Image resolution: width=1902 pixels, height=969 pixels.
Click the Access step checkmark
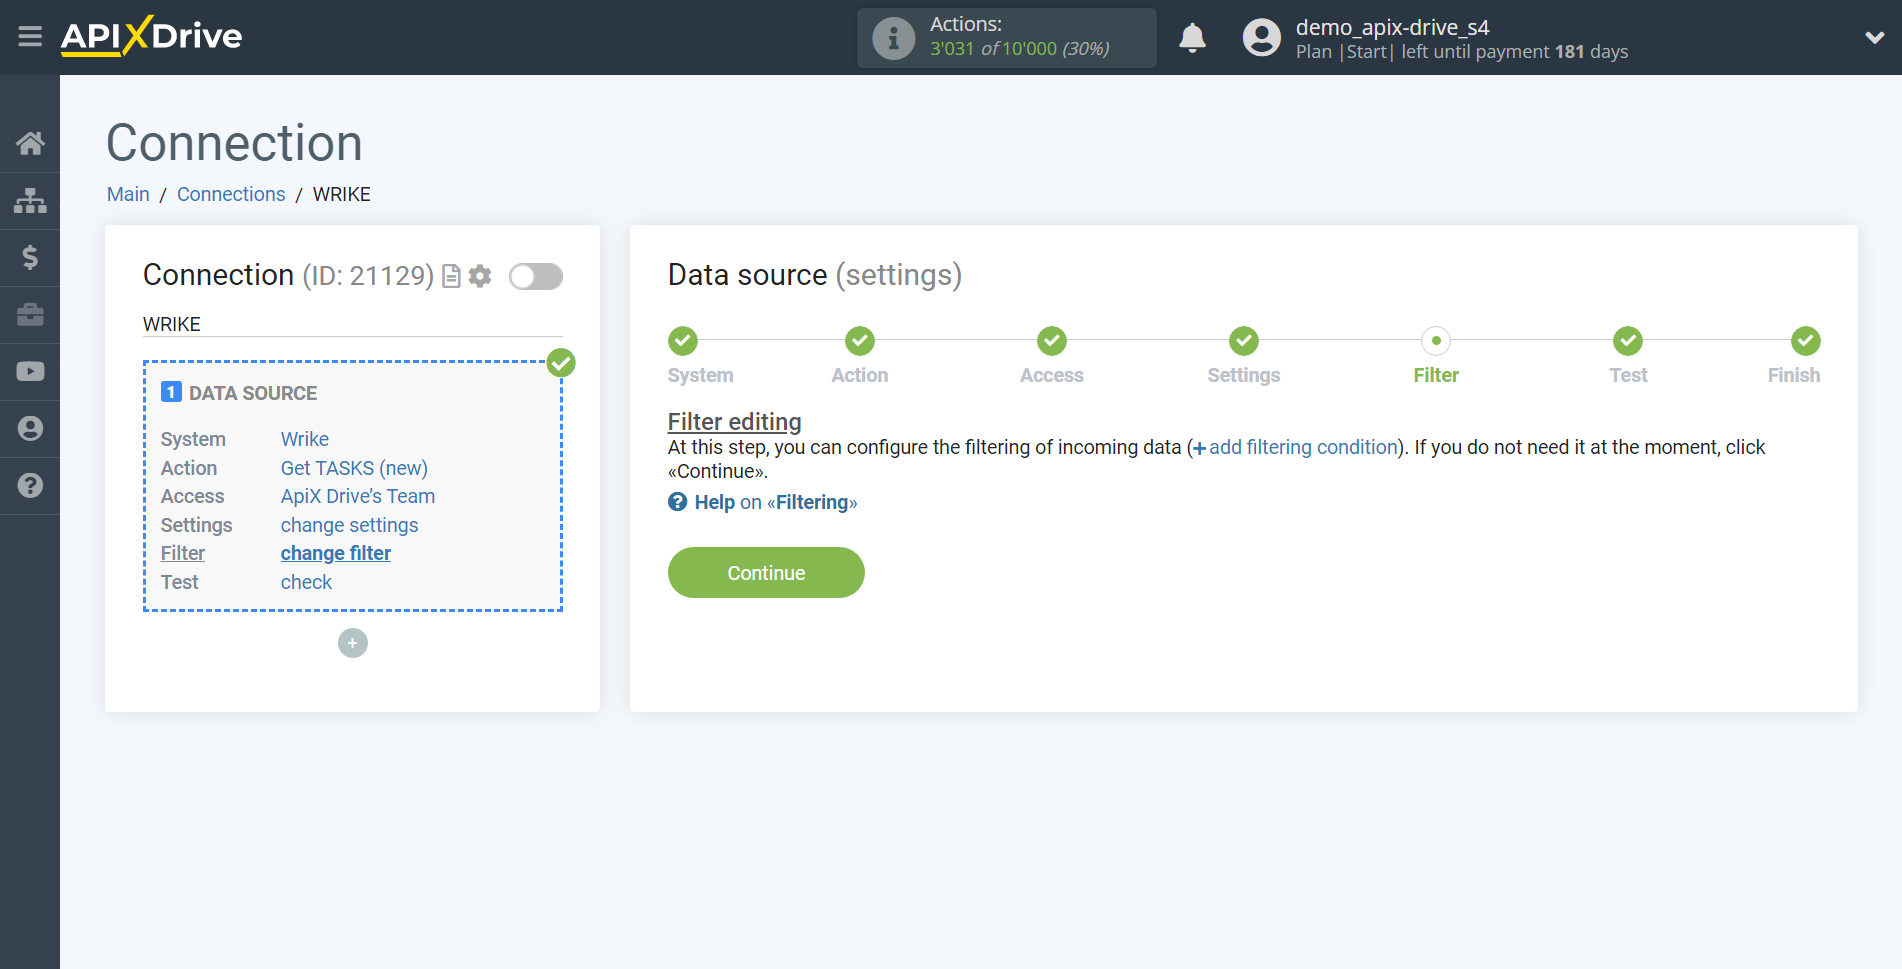[x=1052, y=341]
